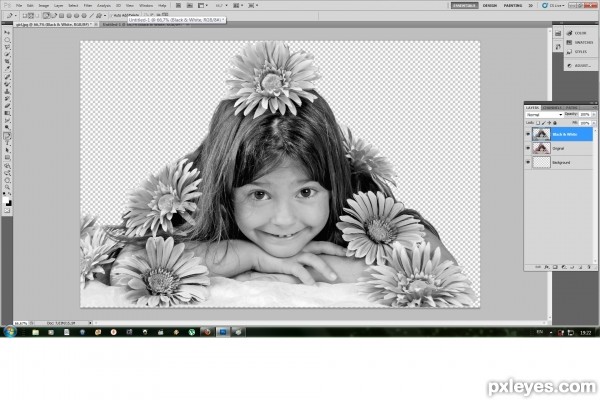The width and height of the screenshot is (600, 400).
Task: Select the Lasso tool
Action: [x=7, y=47]
